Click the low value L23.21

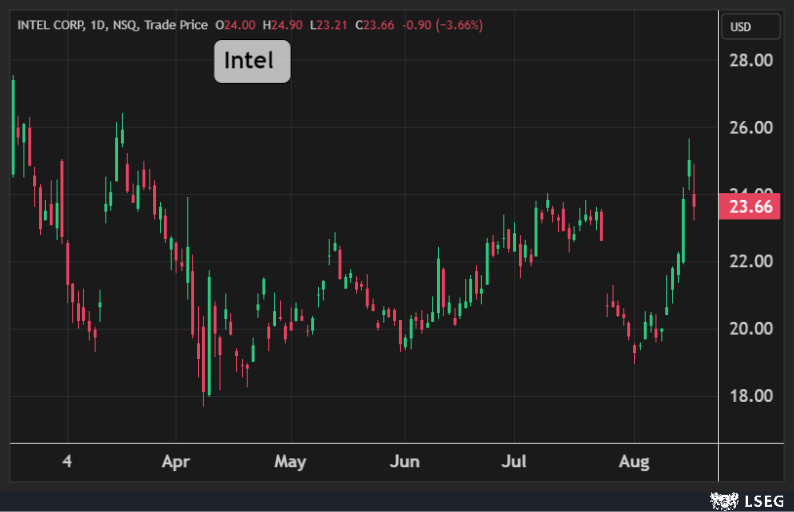pyautogui.click(x=329, y=25)
